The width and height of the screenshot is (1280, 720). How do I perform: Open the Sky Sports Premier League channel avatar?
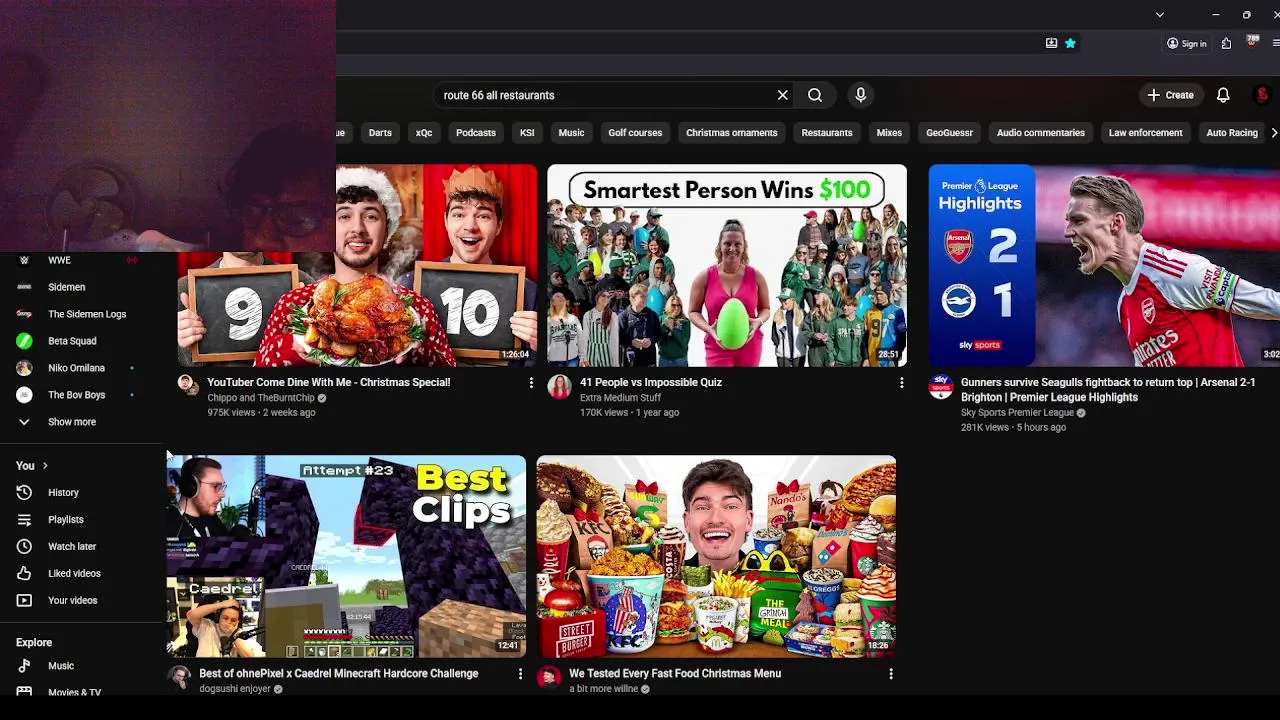coord(941,387)
